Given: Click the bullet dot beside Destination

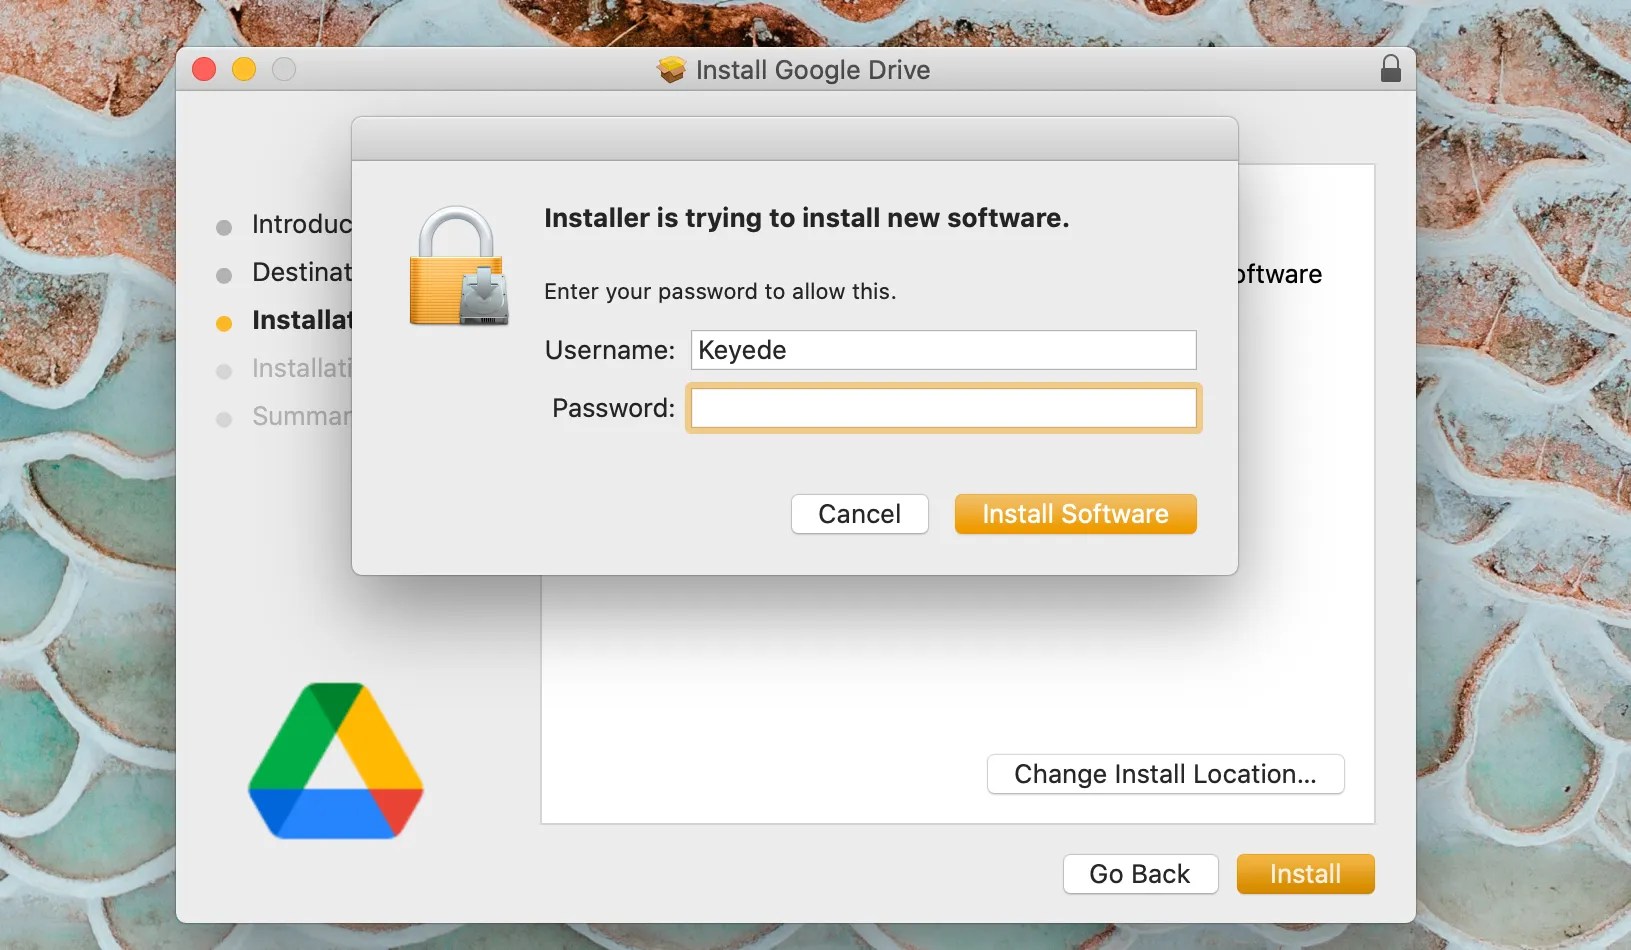Looking at the screenshot, I should pyautogui.click(x=224, y=274).
